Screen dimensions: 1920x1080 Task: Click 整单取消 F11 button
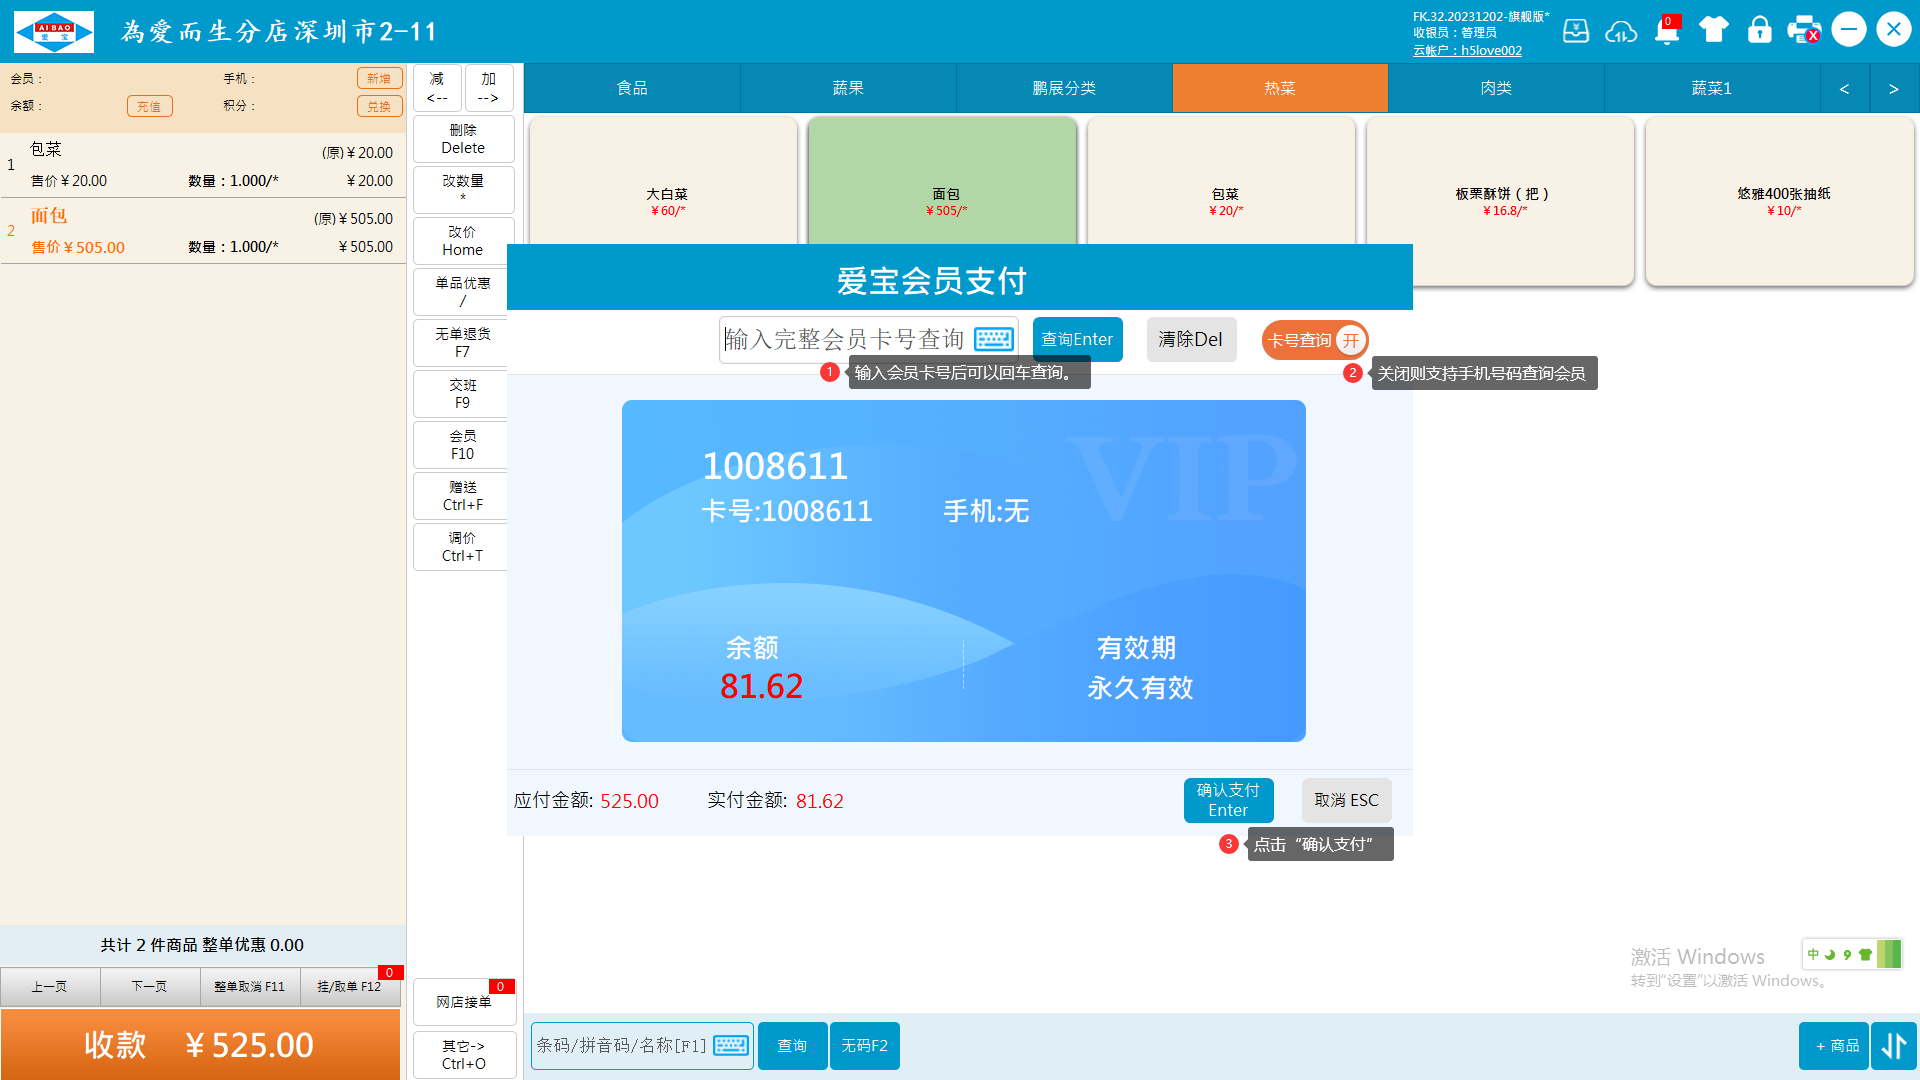coord(250,987)
